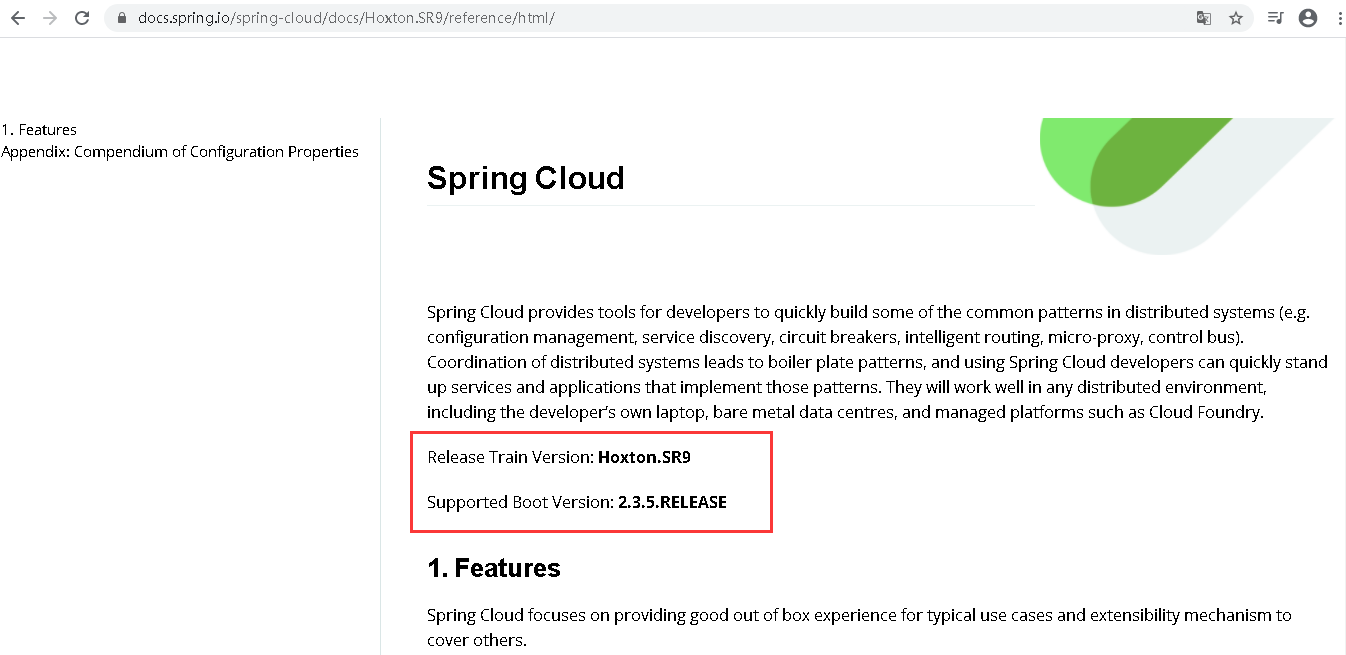
Task: View site security info via the padlock
Action: 120,17
